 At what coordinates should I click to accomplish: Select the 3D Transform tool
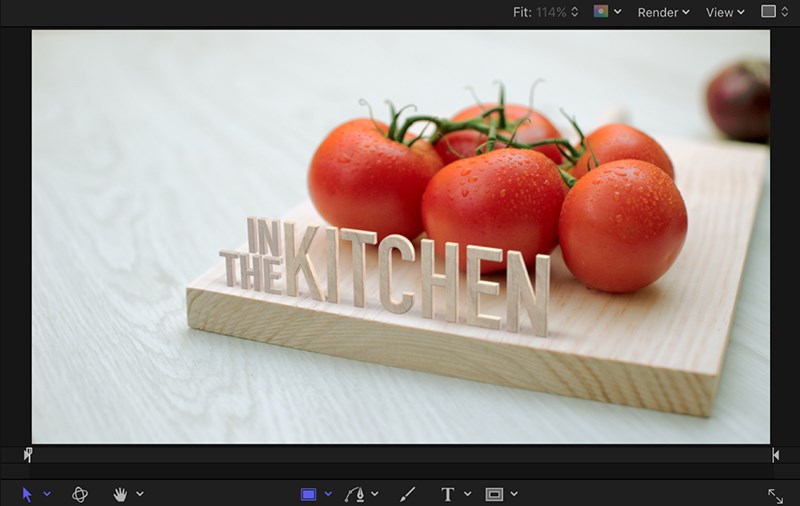coord(80,494)
